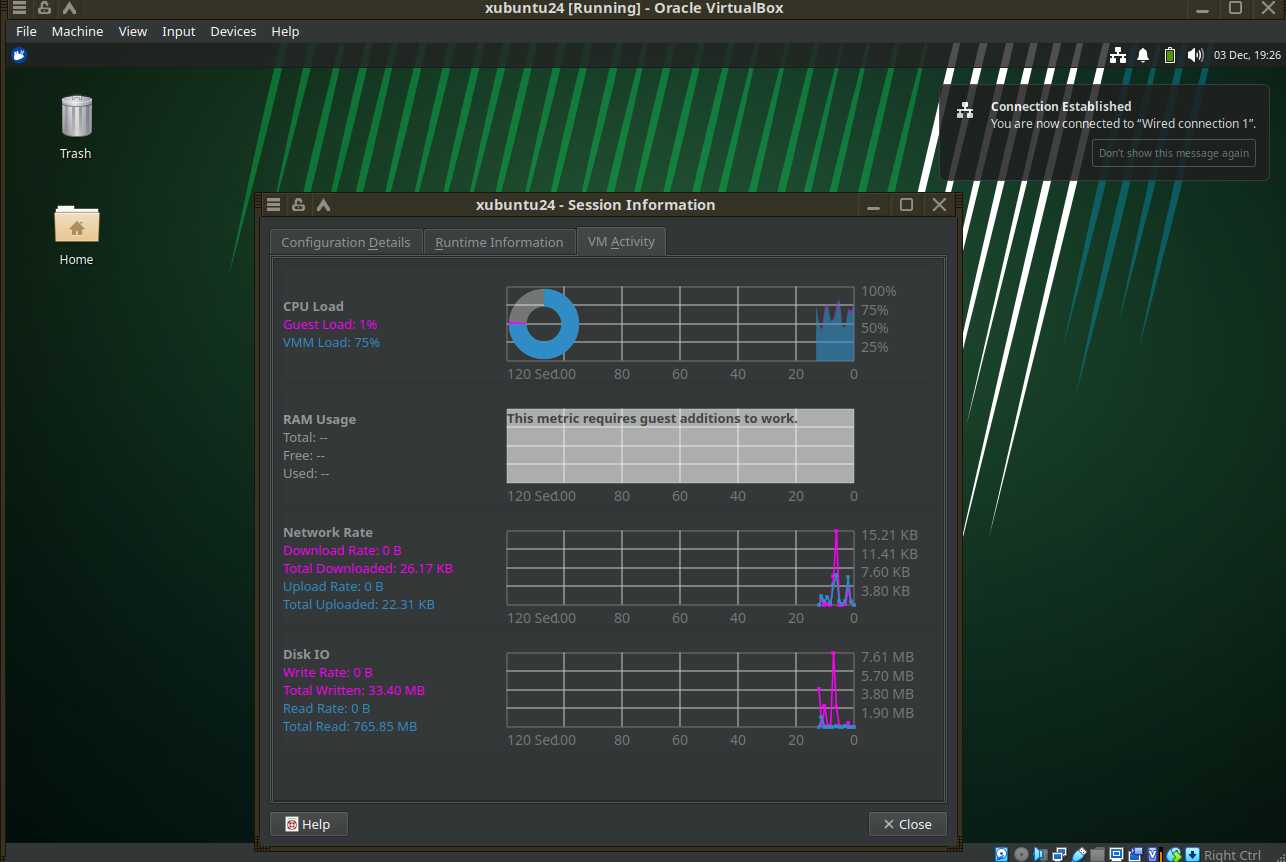Click the CPU Load history graph
The height and width of the screenshot is (862, 1286).
point(680,324)
